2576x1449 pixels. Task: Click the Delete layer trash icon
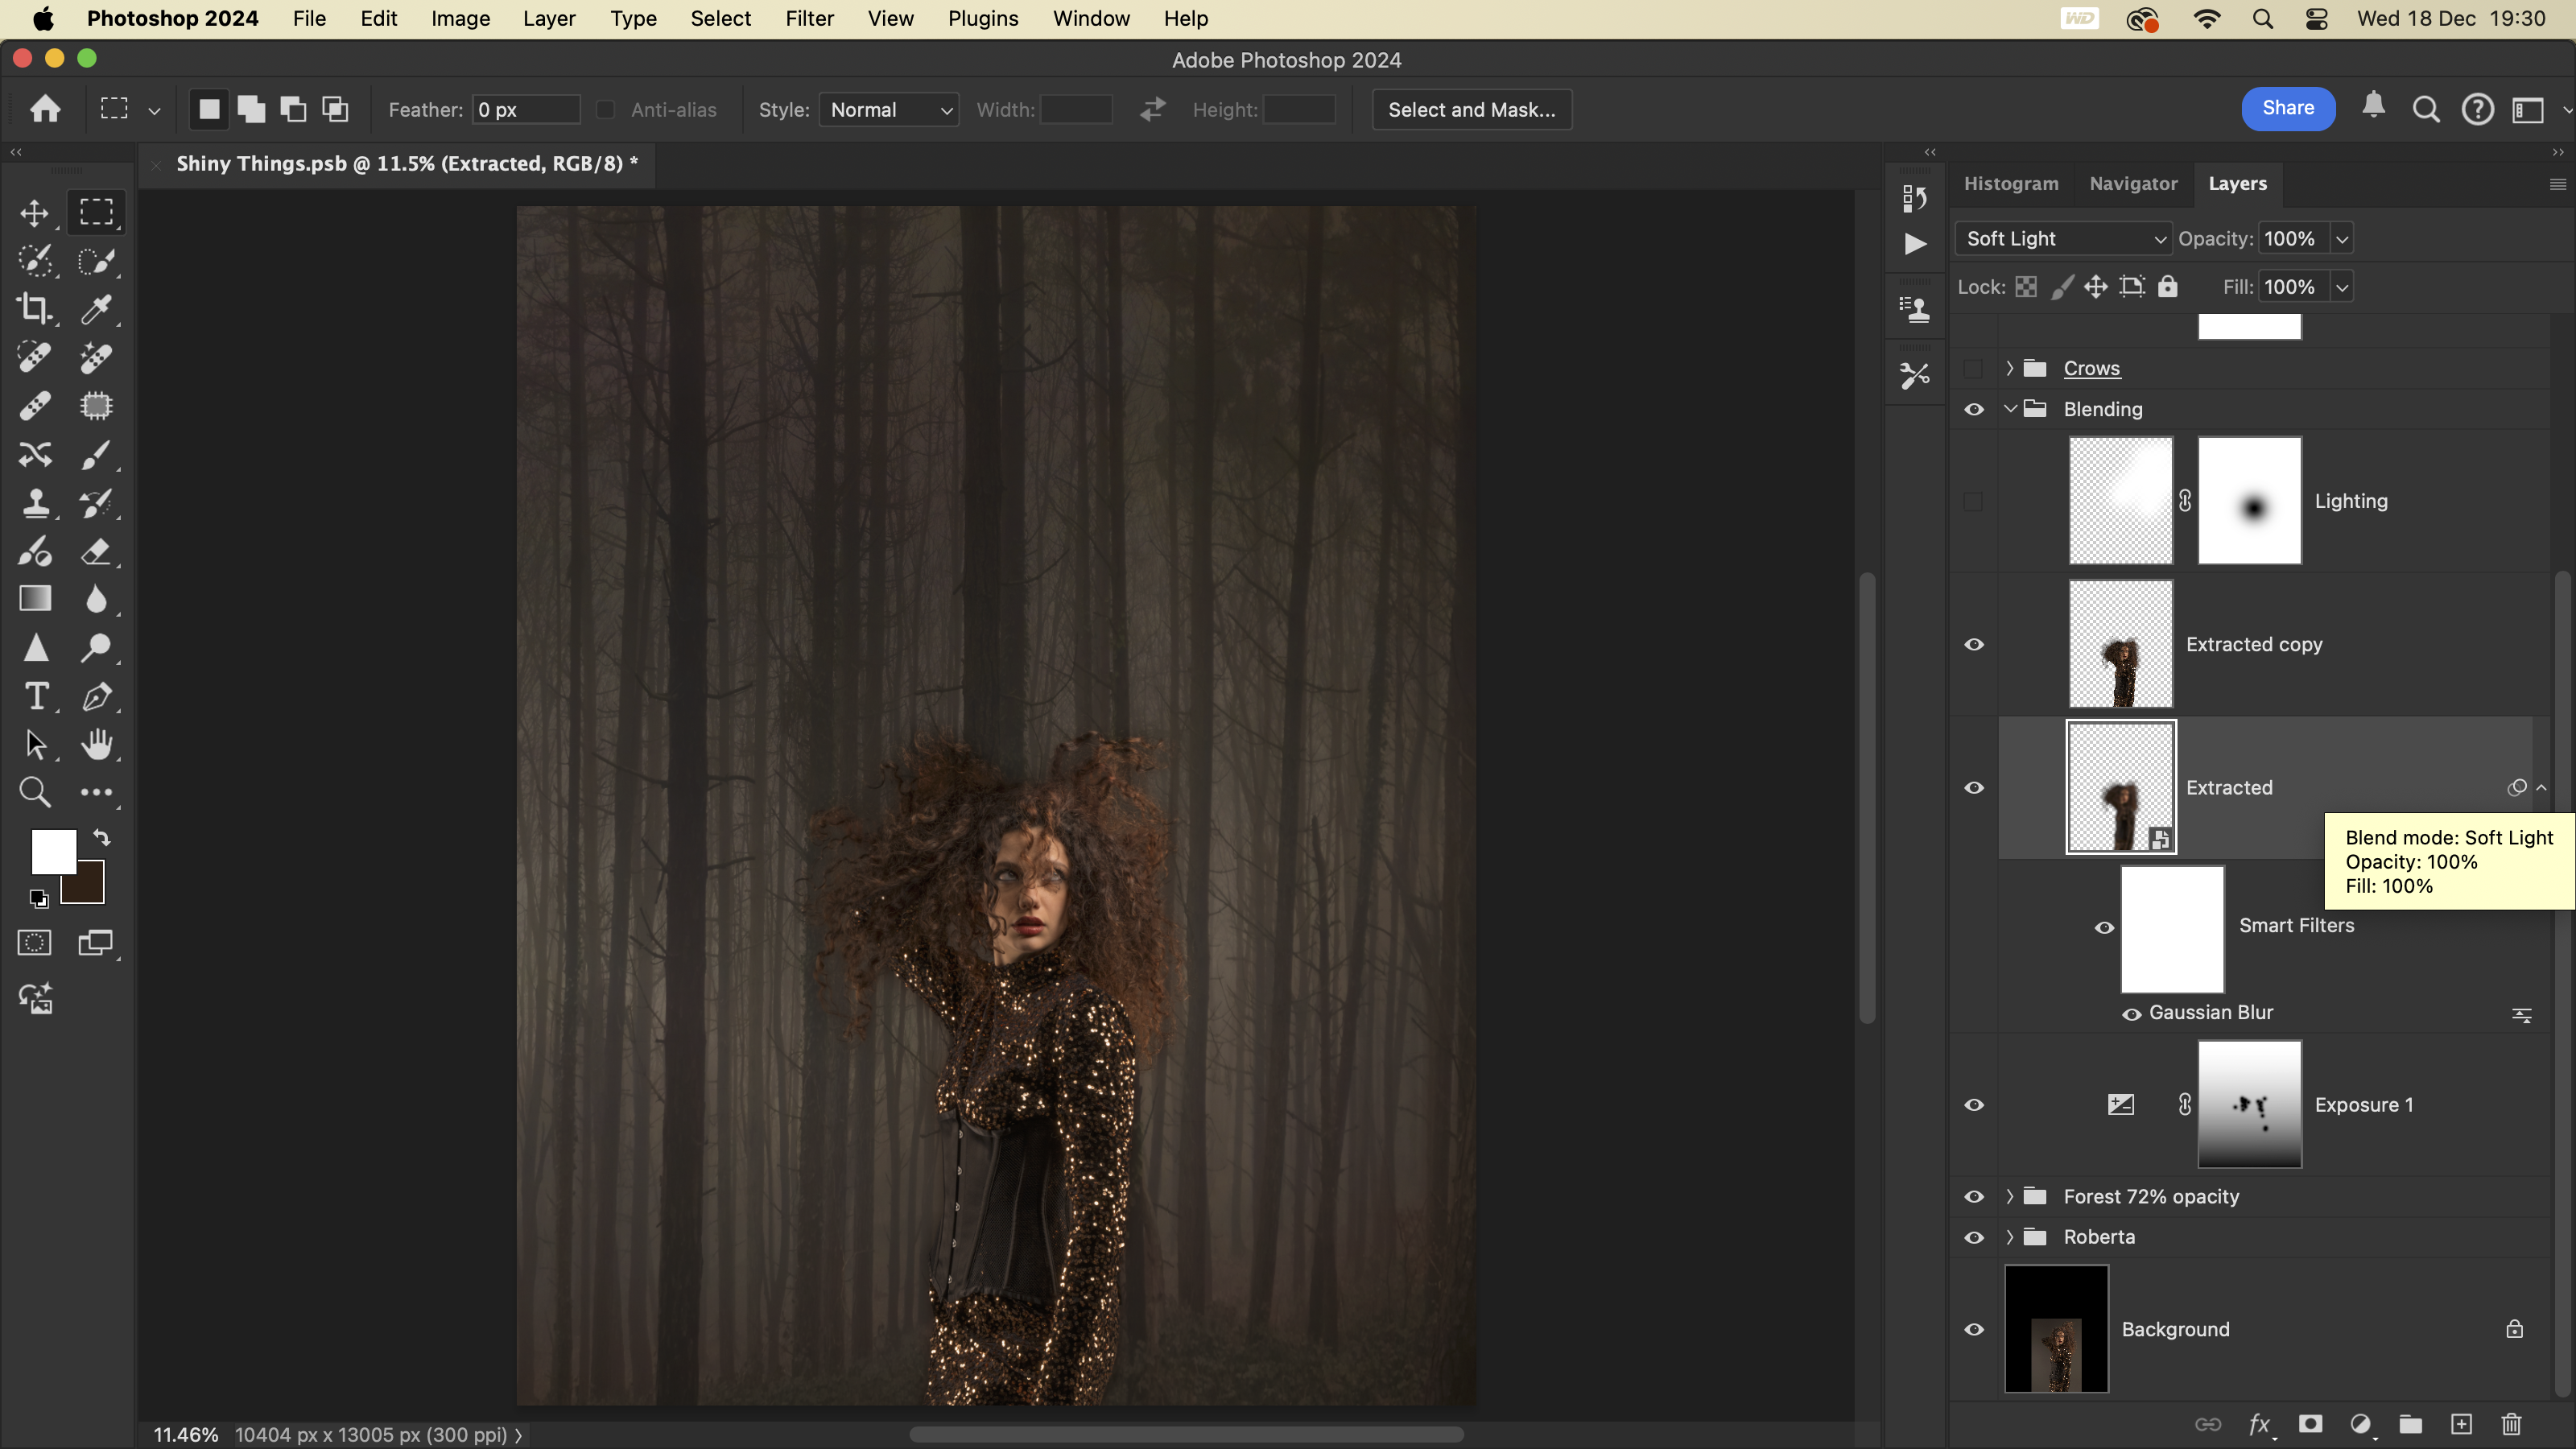coord(2511,1424)
